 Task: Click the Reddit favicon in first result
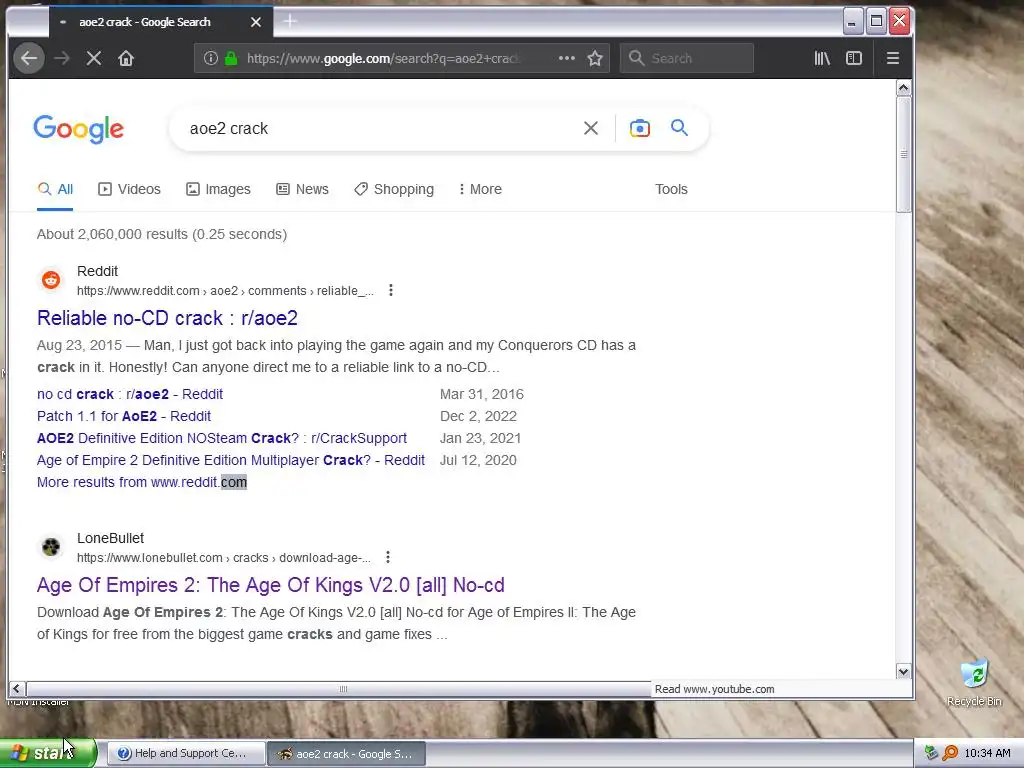click(51, 280)
